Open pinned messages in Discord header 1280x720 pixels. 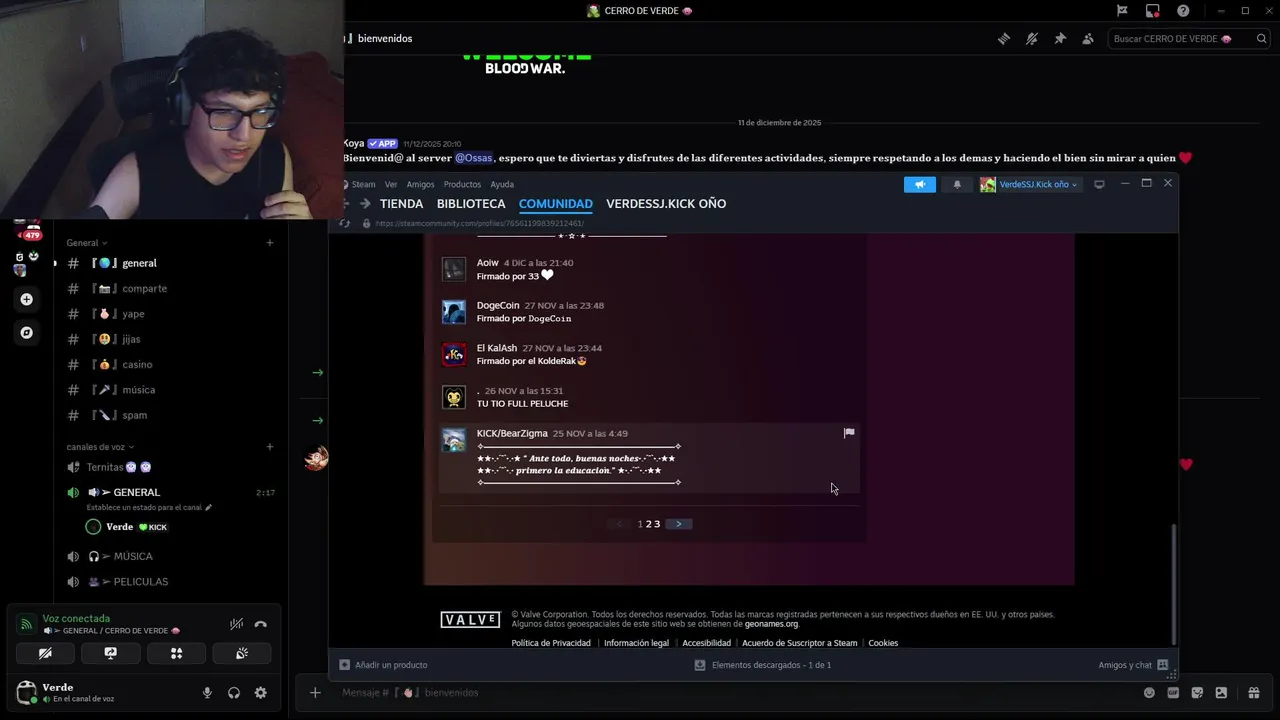pyautogui.click(x=1060, y=39)
